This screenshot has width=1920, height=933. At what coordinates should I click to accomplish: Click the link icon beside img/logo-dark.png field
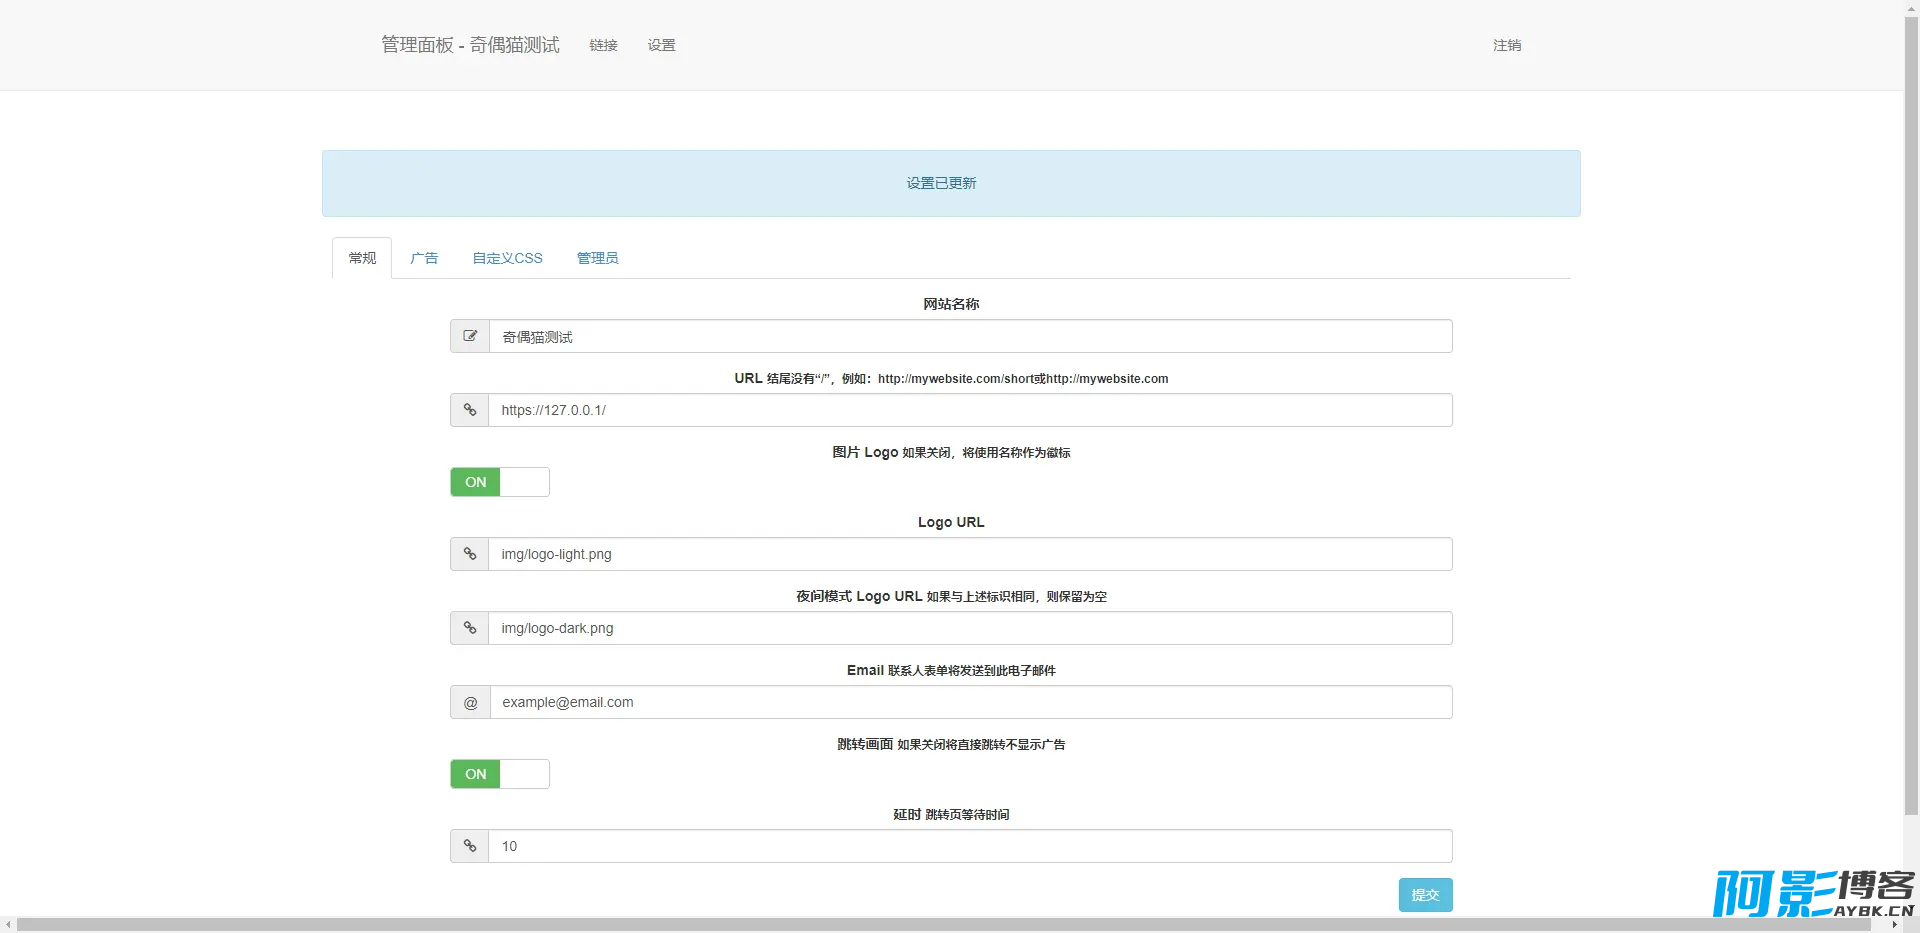point(470,629)
